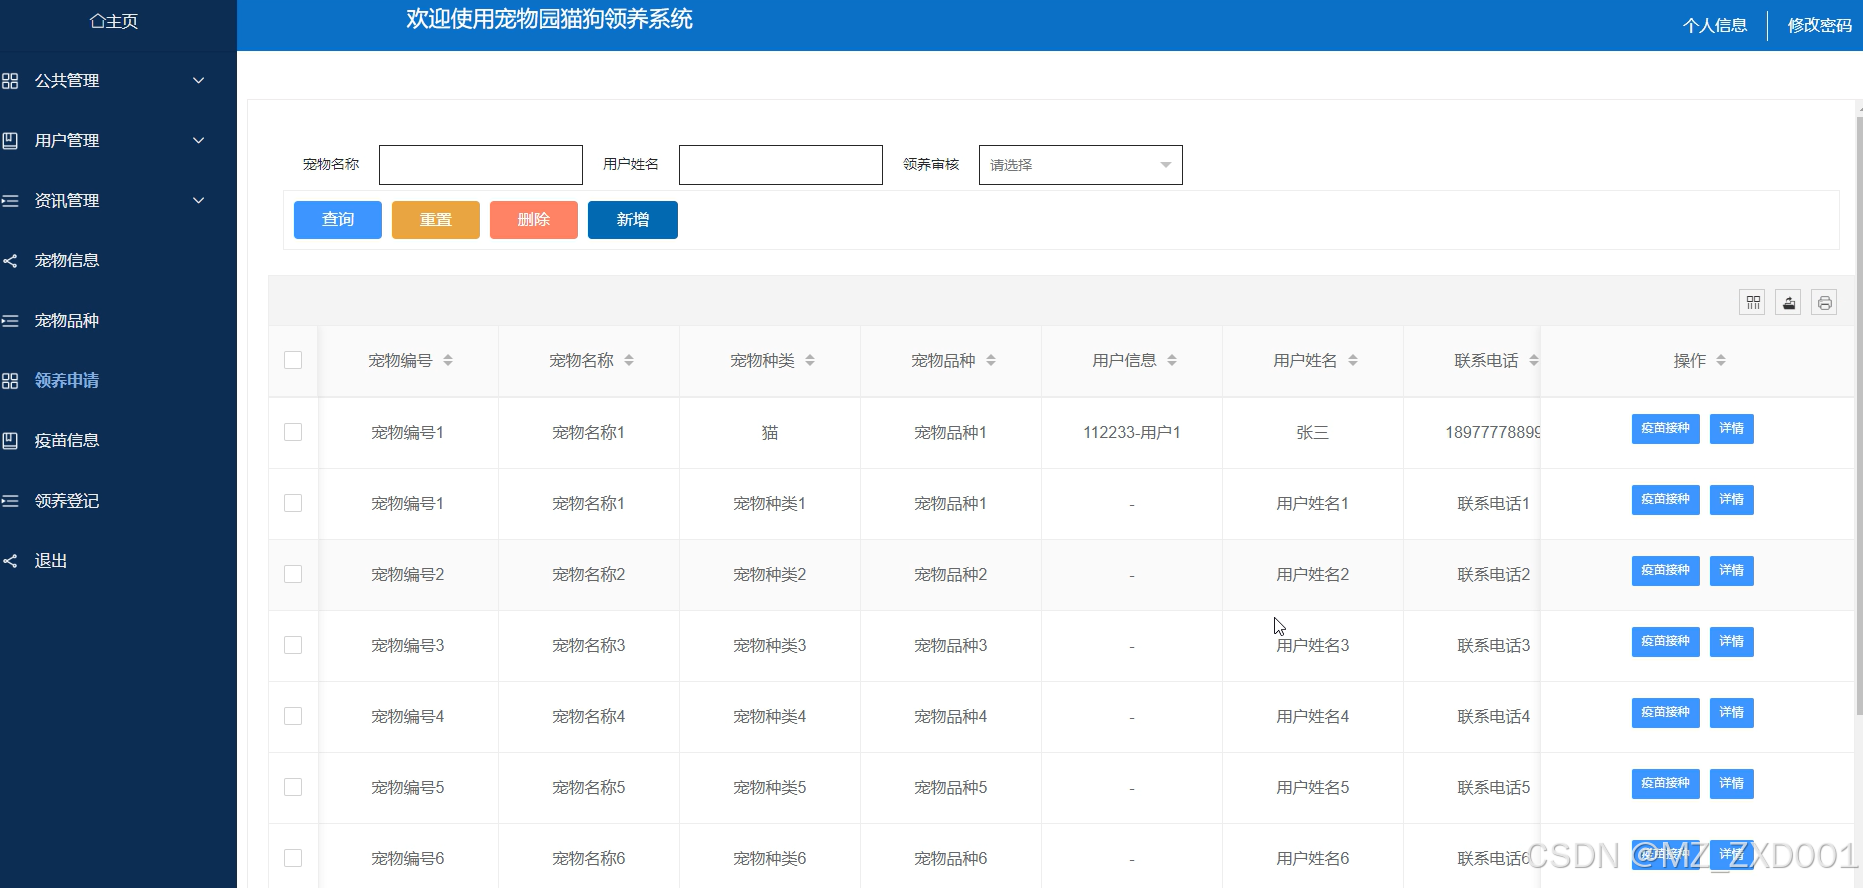This screenshot has width=1863, height=888.
Task: Expand the 用户管理 chevron
Action: click(199, 141)
